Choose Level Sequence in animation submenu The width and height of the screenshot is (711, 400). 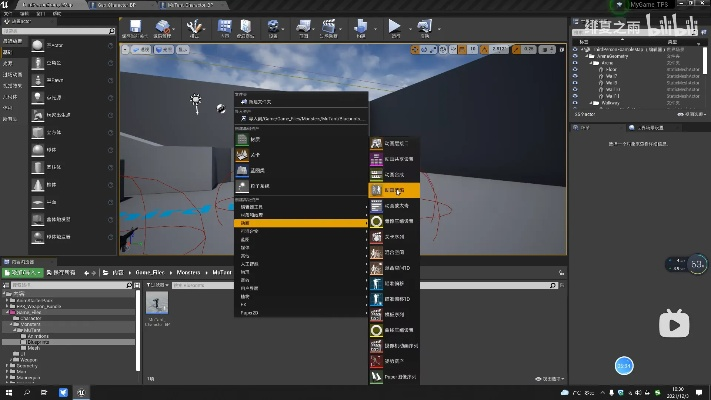(394, 237)
